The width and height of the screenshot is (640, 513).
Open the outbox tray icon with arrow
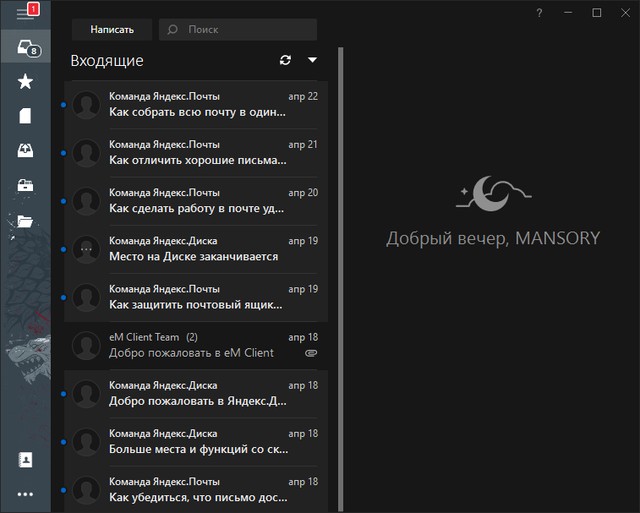pyautogui.click(x=26, y=151)
